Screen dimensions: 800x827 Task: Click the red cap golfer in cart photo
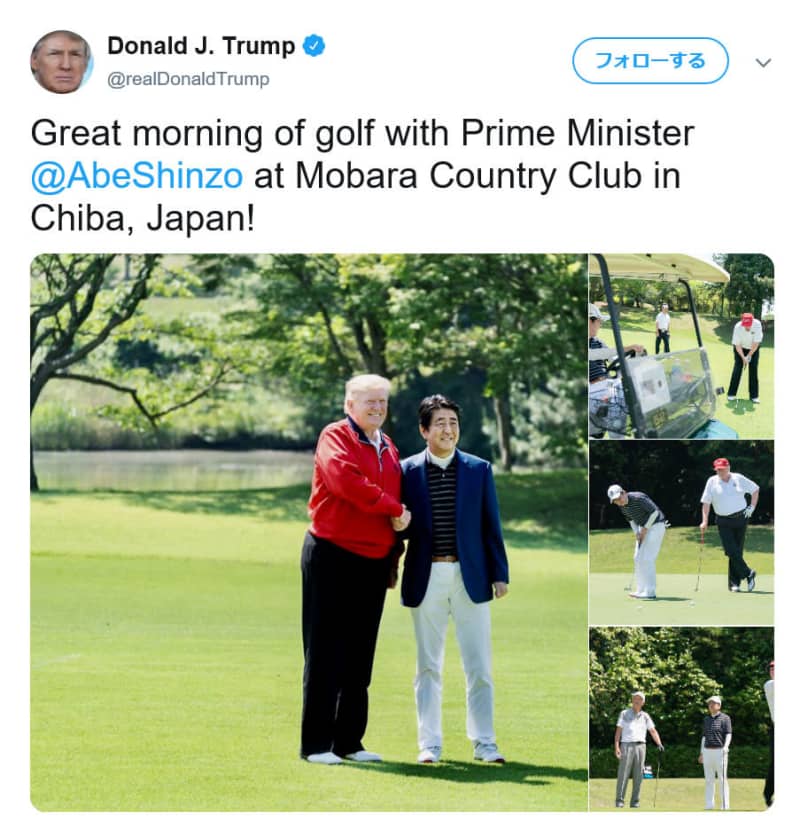(746, 357)
